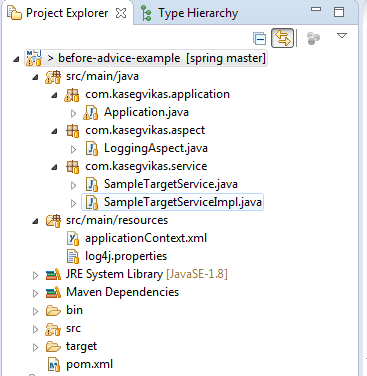This screenshot has height=376, width=367.
Task: Select the SampleTargetServiceImpl.java label
Action: (x=183, y=202)
